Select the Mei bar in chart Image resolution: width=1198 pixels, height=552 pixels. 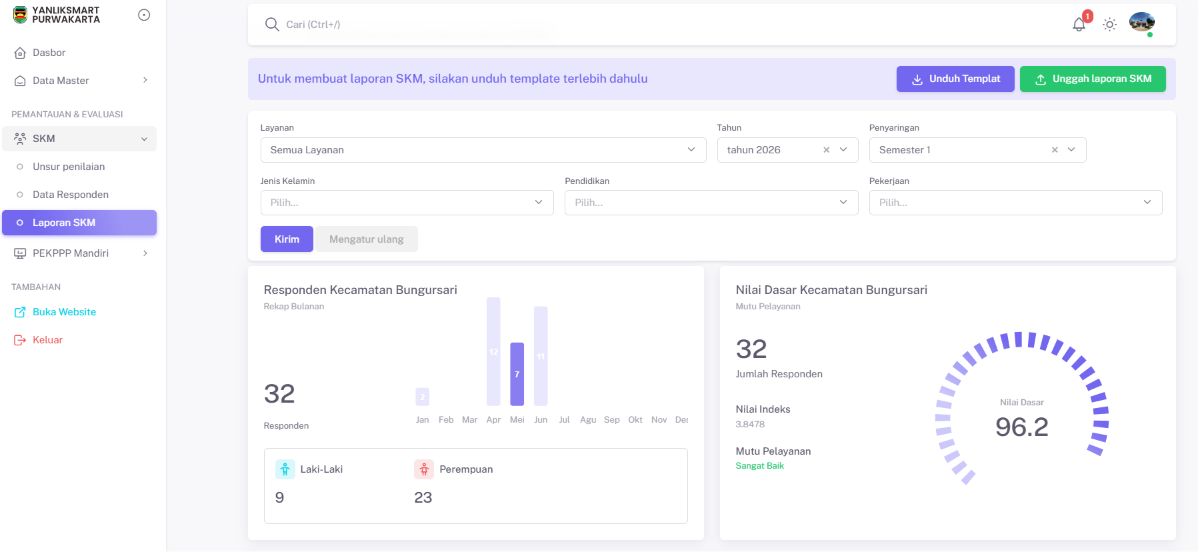pyautogui.click(x=517, y=374)
